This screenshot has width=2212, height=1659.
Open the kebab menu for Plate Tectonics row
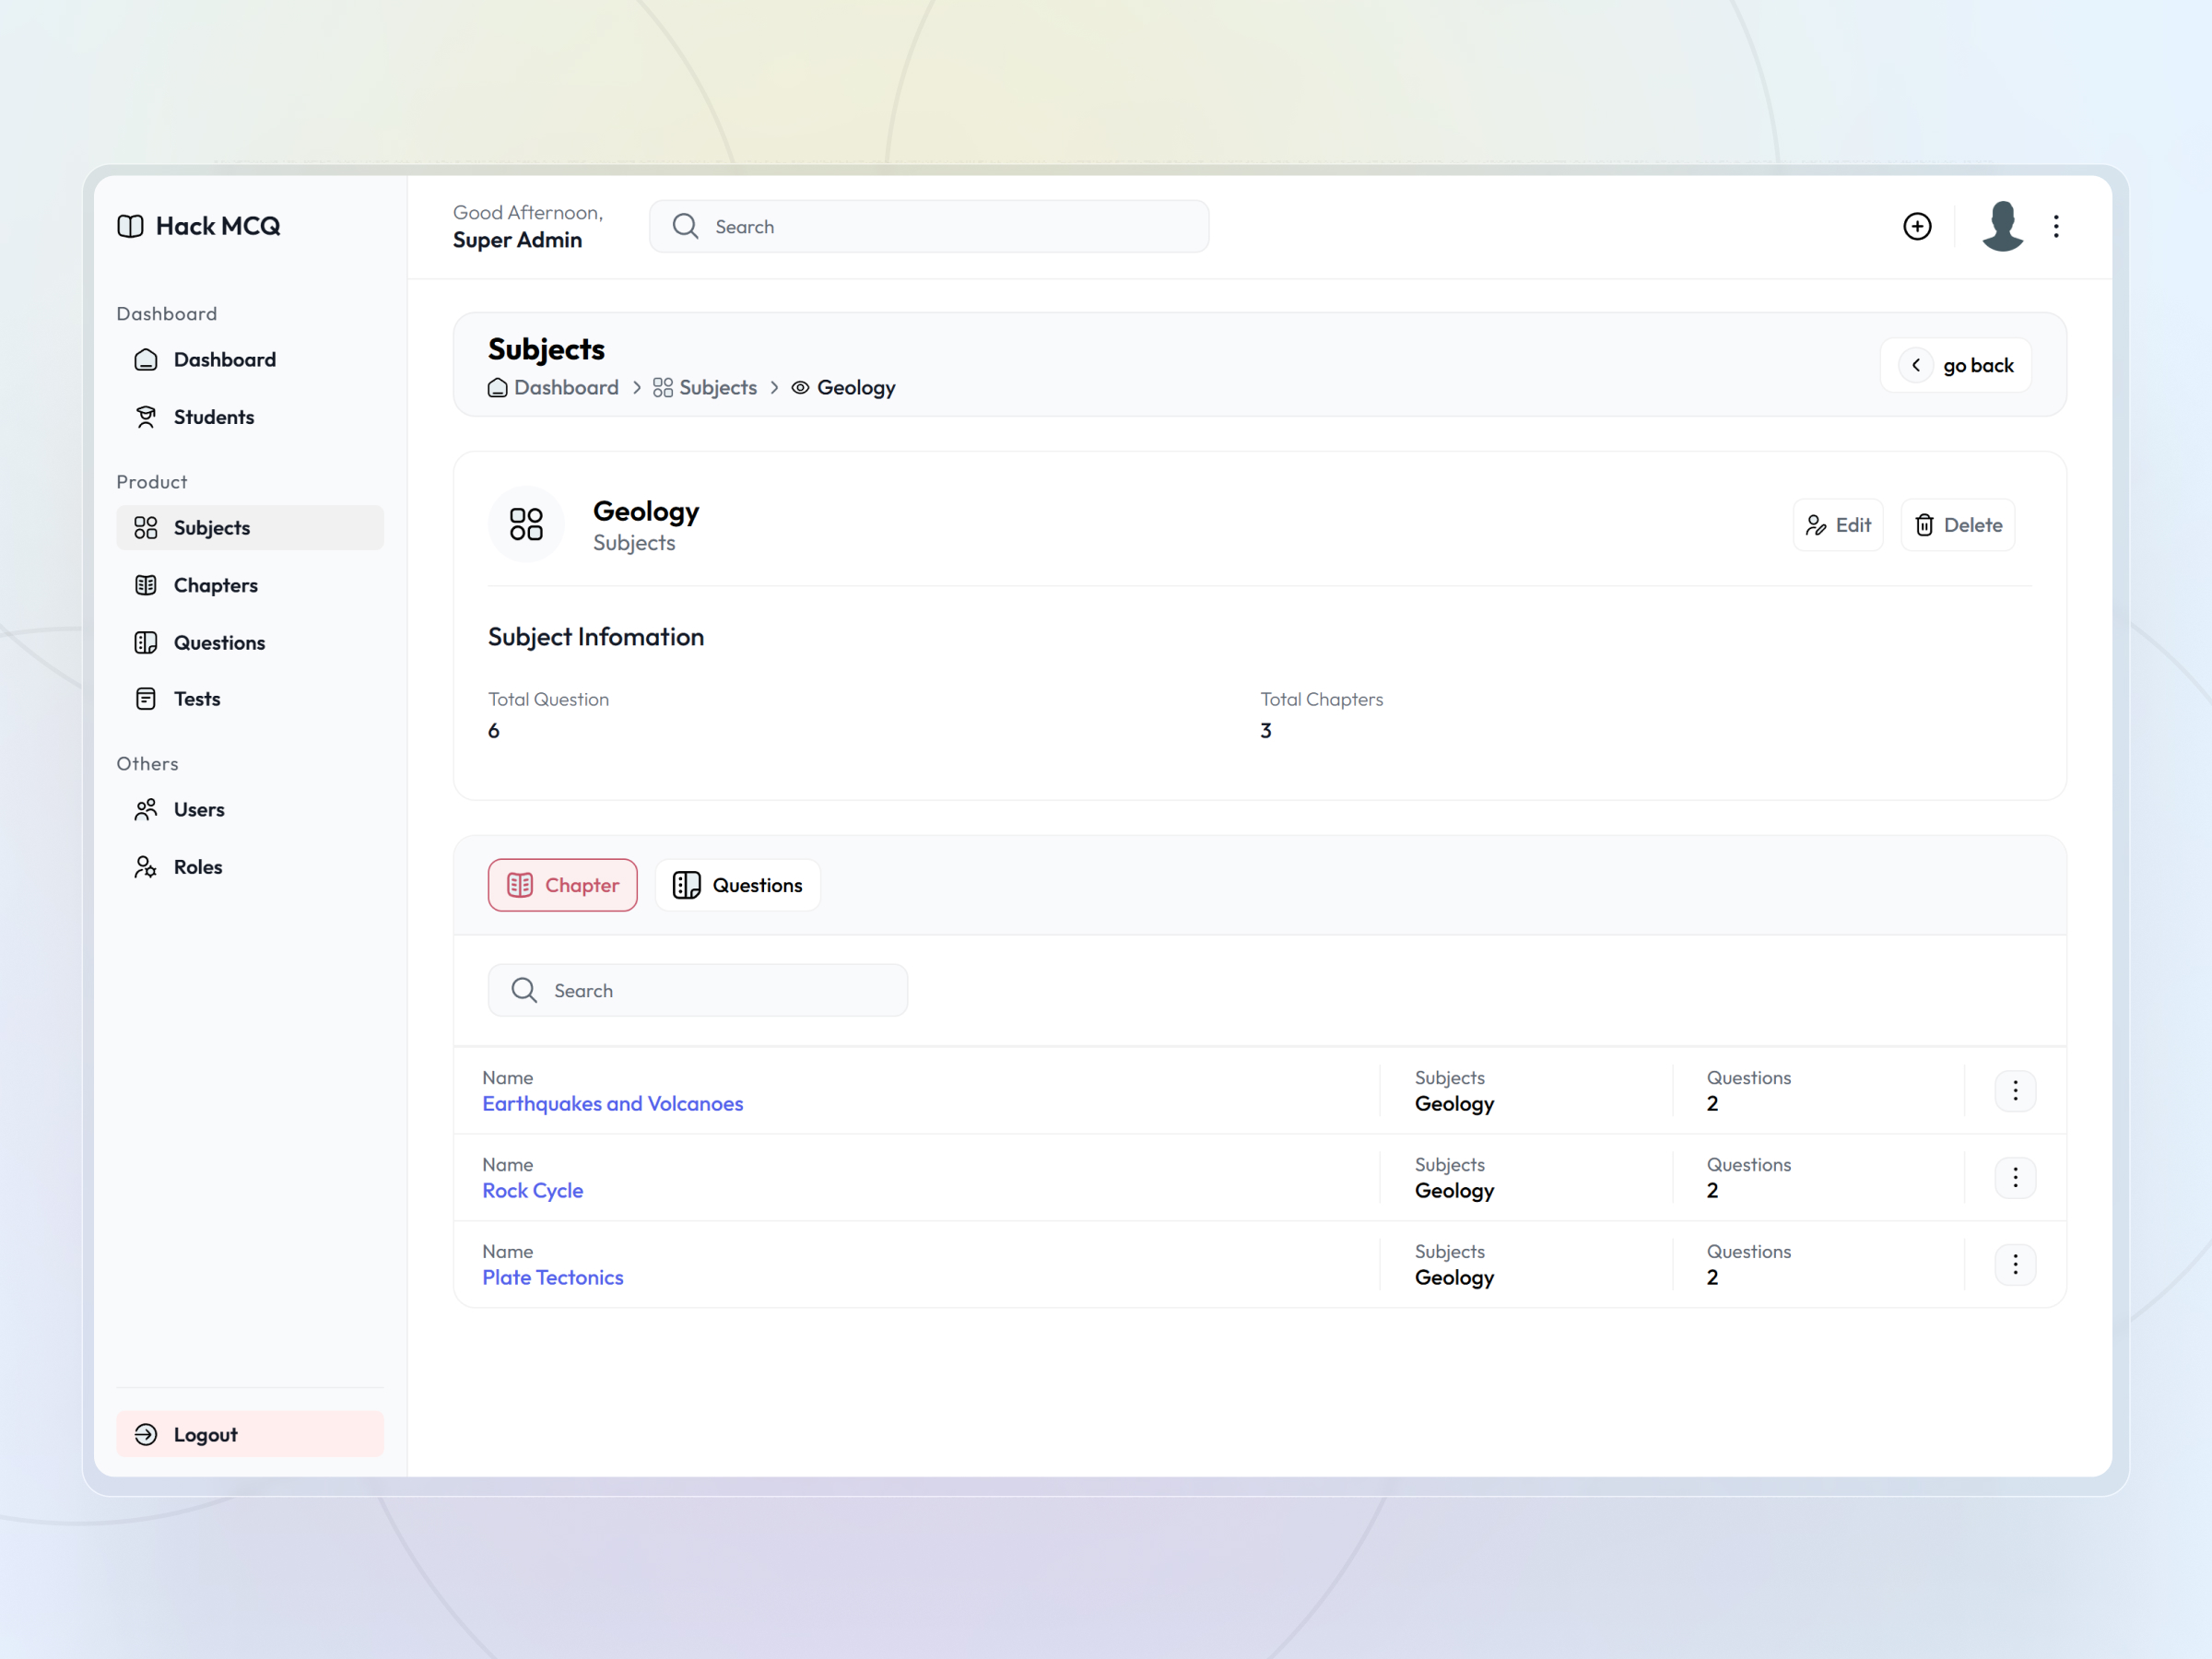coord(2016,1264)
